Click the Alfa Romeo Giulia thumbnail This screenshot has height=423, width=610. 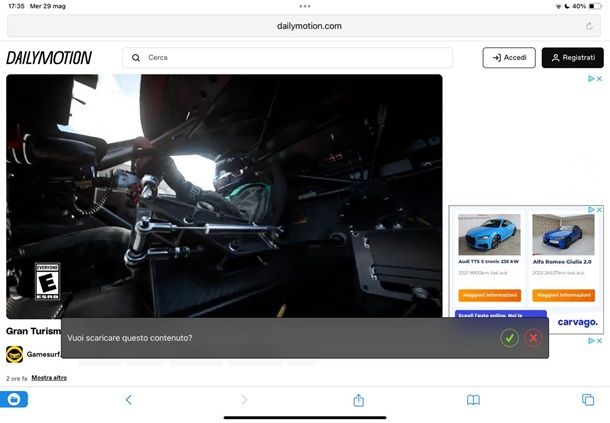tap(563, 235)
